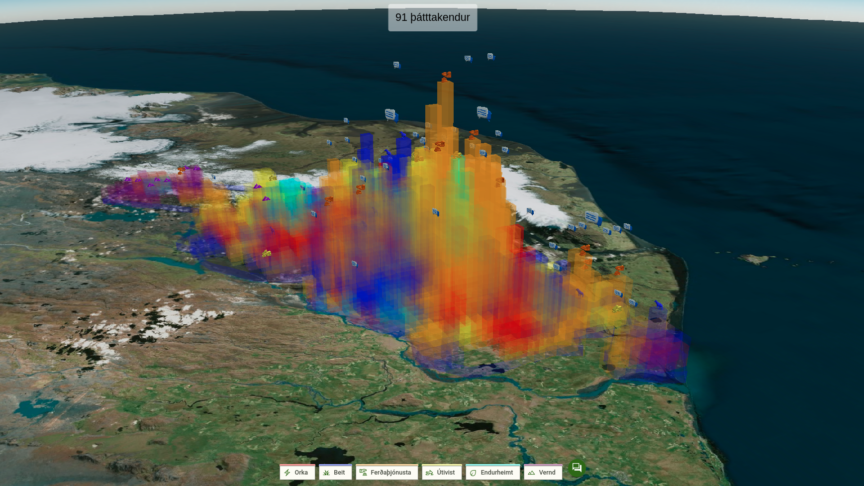Click the '91 þátttakendur' participants label
The image size is (864, 486).
coord(433,18)
